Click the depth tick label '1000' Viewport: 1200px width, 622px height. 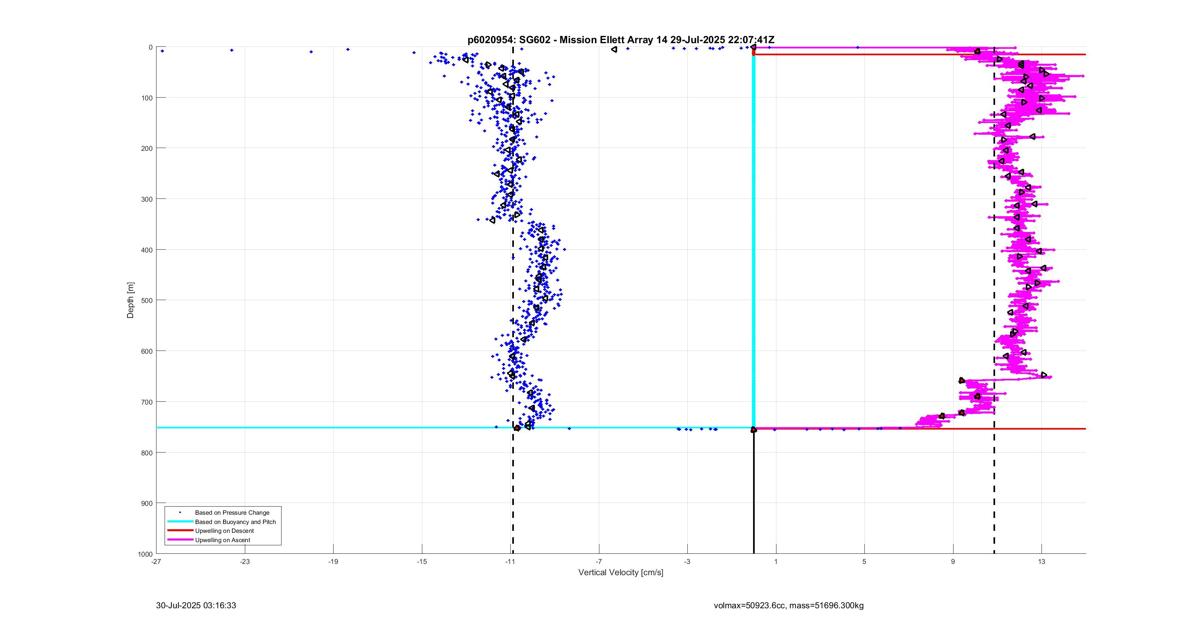click(x=143, y=553)
